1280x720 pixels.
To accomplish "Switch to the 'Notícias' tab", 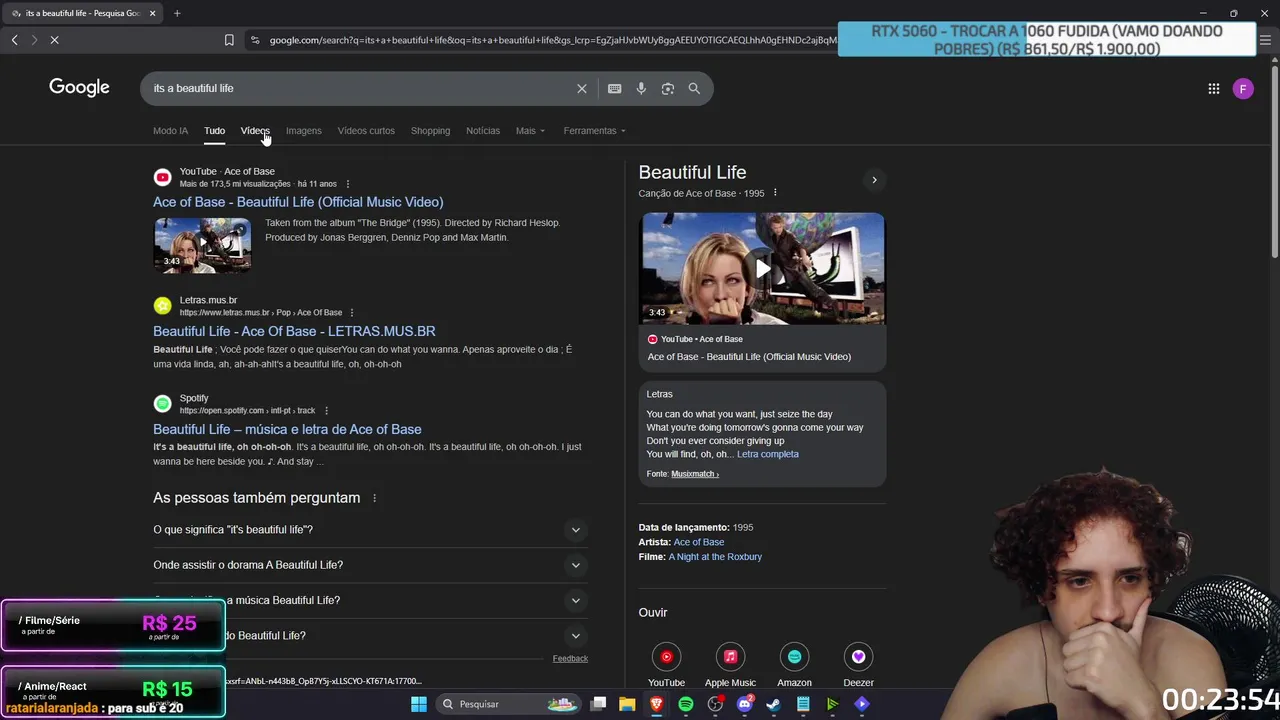I will point(483,131).
